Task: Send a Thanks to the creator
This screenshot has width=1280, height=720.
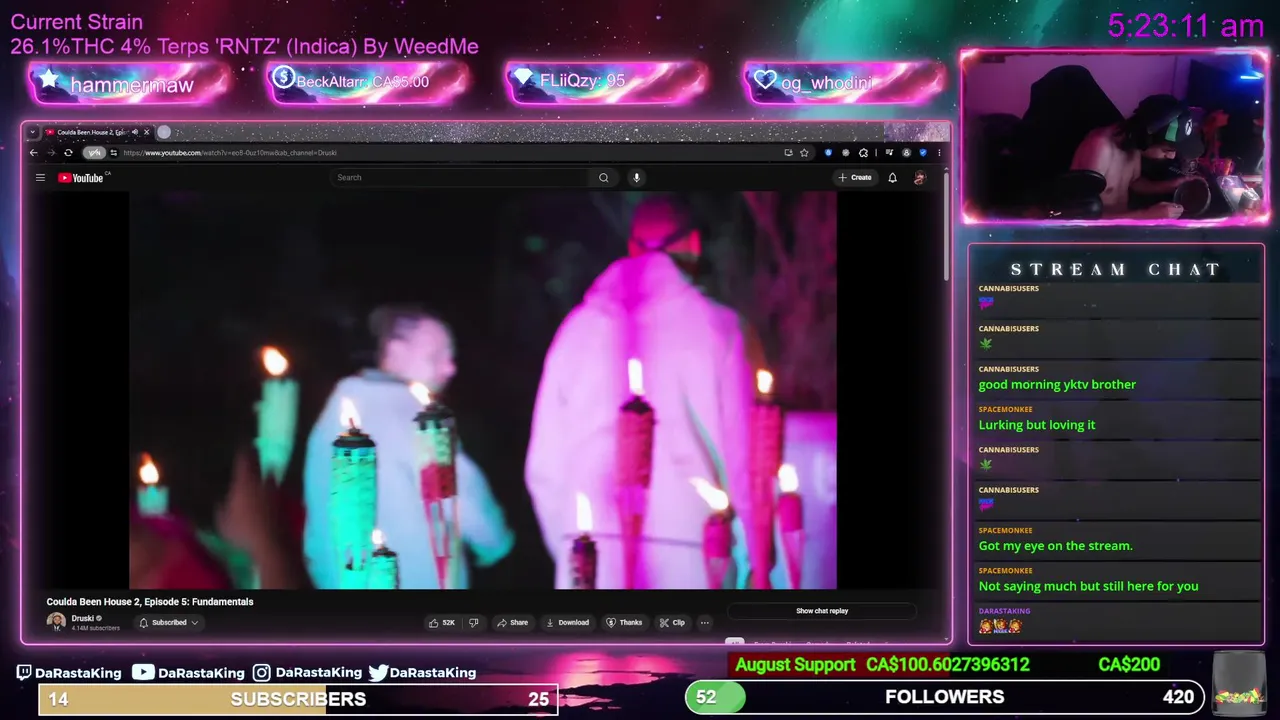Action: [x=624, y=622]
